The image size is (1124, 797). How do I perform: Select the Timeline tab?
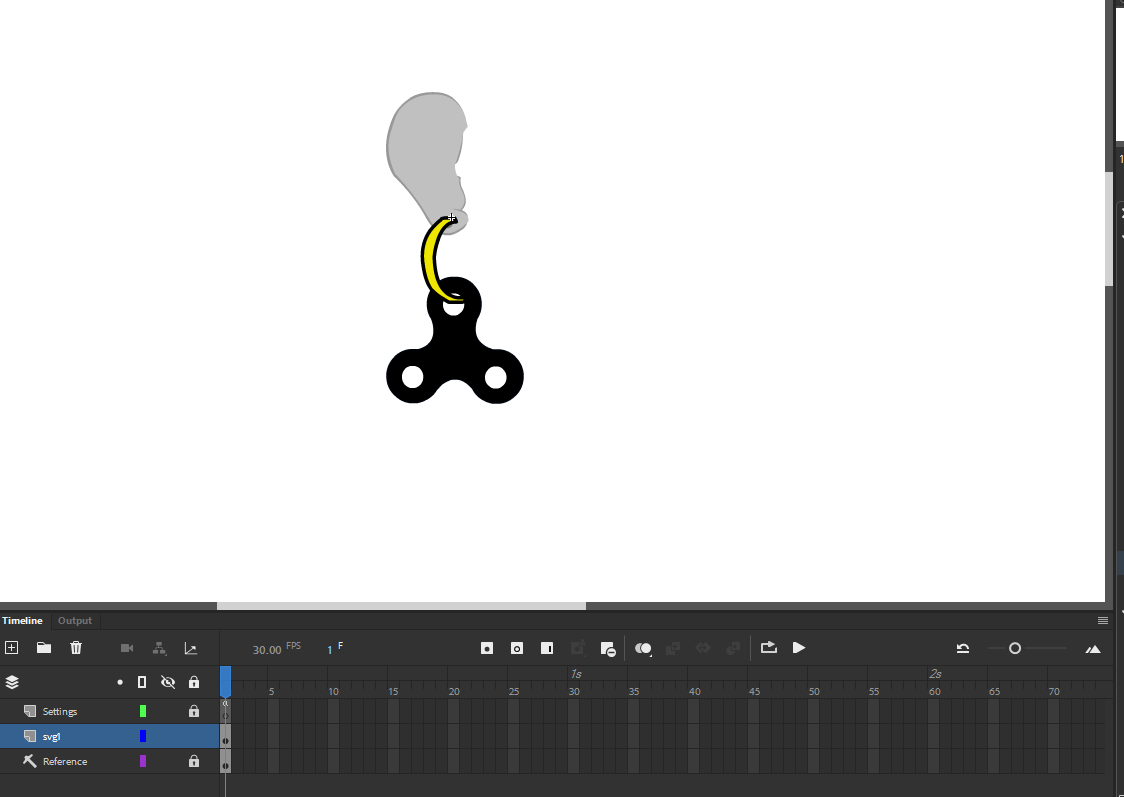pyautogui.click(x=22, y=621)
